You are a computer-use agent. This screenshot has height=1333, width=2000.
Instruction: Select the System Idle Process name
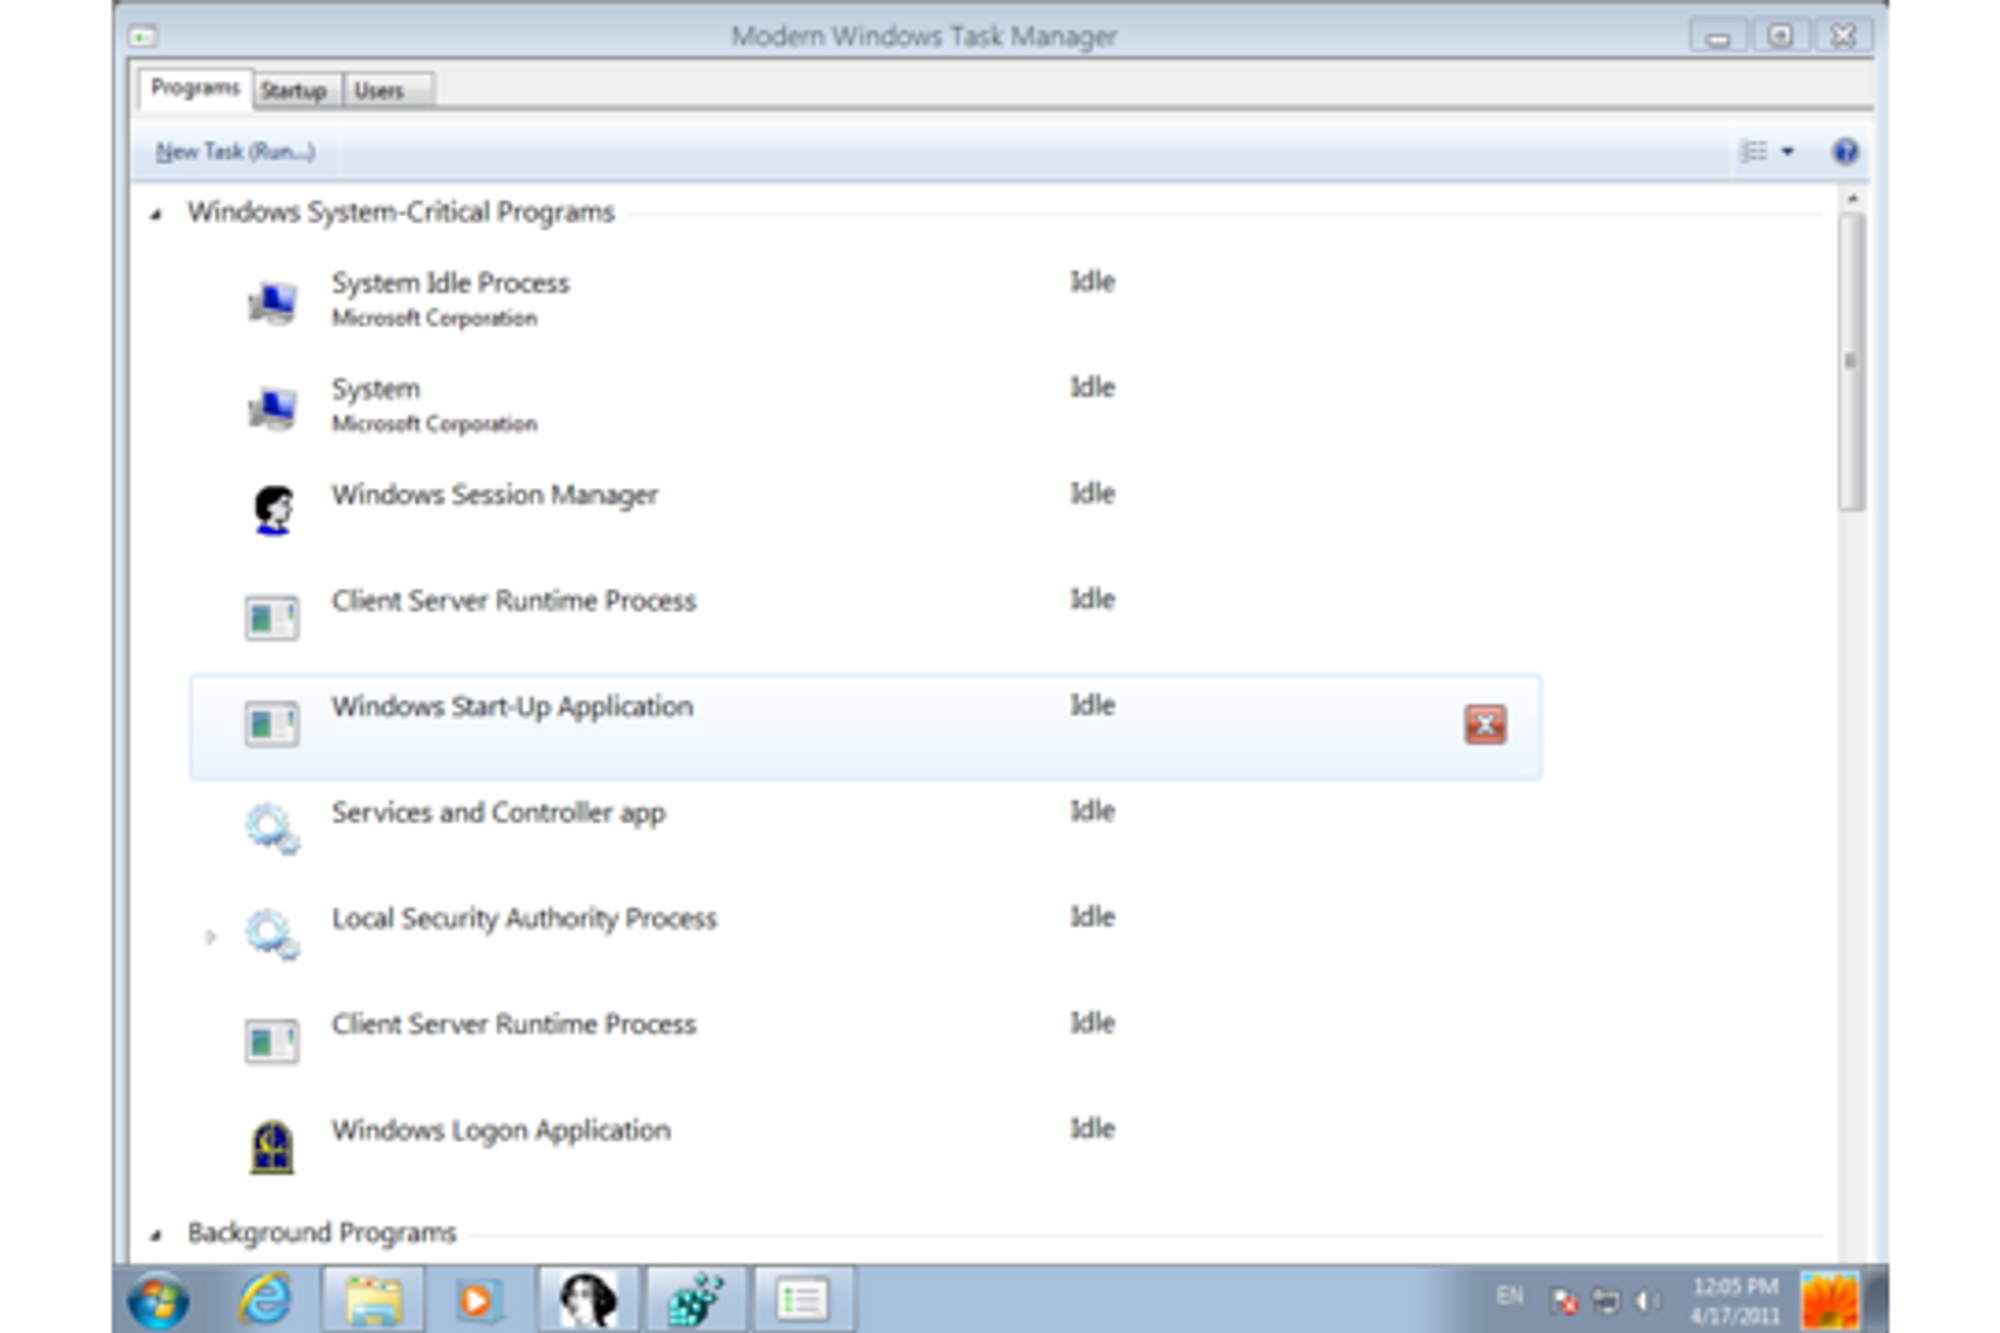[x=450, y=283]
